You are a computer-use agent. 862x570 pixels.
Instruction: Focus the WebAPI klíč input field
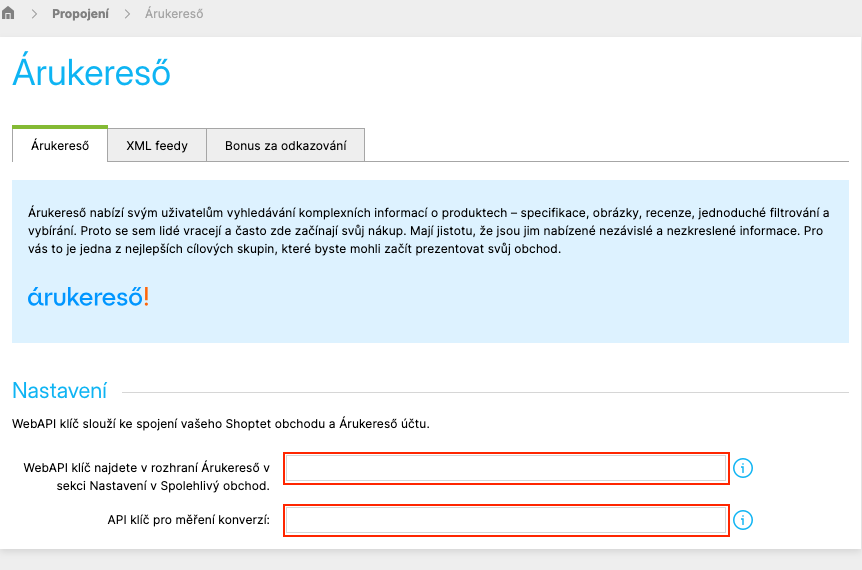pyautogui.click(x=506, y=468)
